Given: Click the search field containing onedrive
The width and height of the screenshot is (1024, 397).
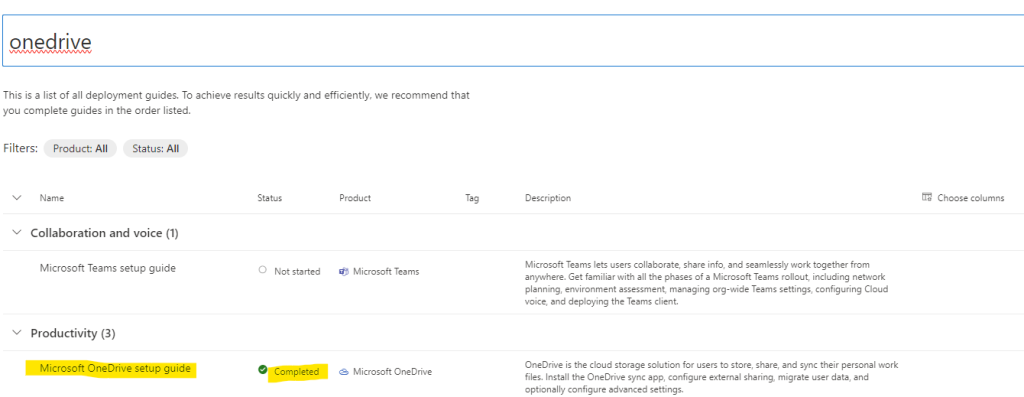Looking at the screenshot, I should coord(513,40).
